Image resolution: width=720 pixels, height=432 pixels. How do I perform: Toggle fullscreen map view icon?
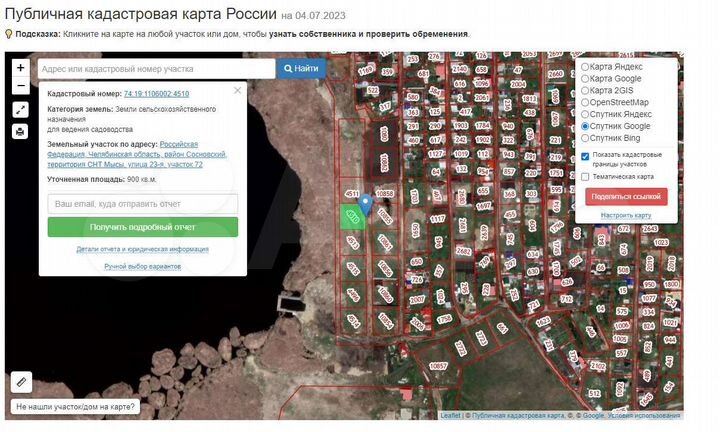pyautogui.click(x=20, y=110)
